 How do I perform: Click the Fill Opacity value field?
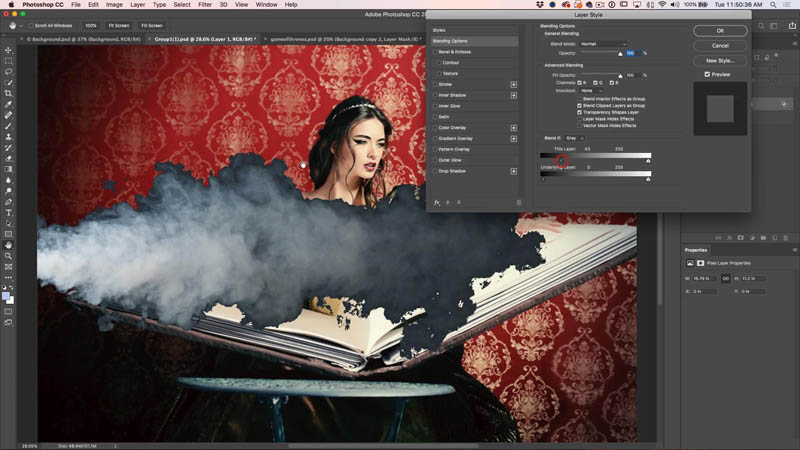(633, 76)
